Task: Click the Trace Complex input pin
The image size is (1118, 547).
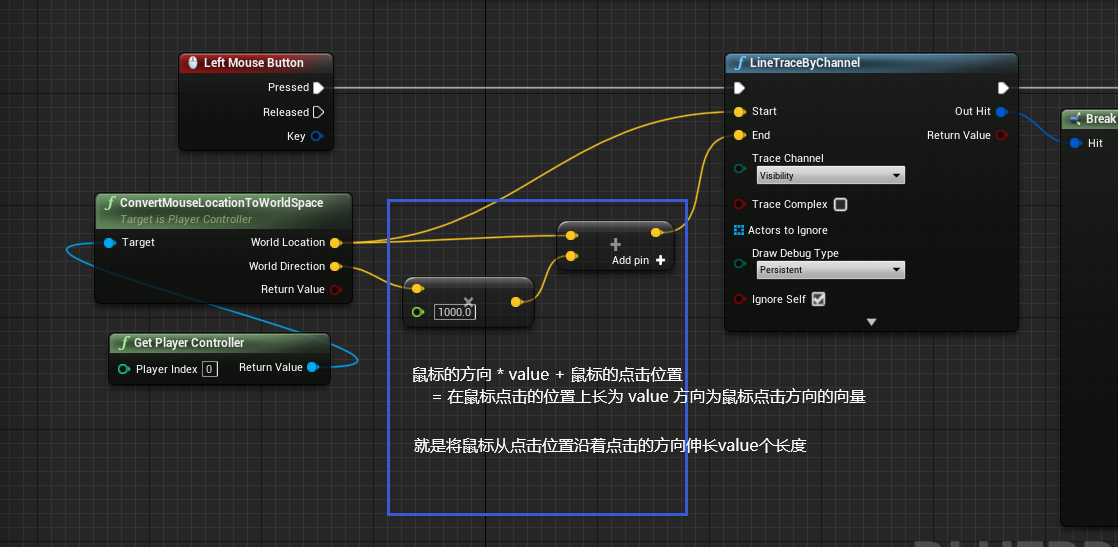Action: click(740, 205)
